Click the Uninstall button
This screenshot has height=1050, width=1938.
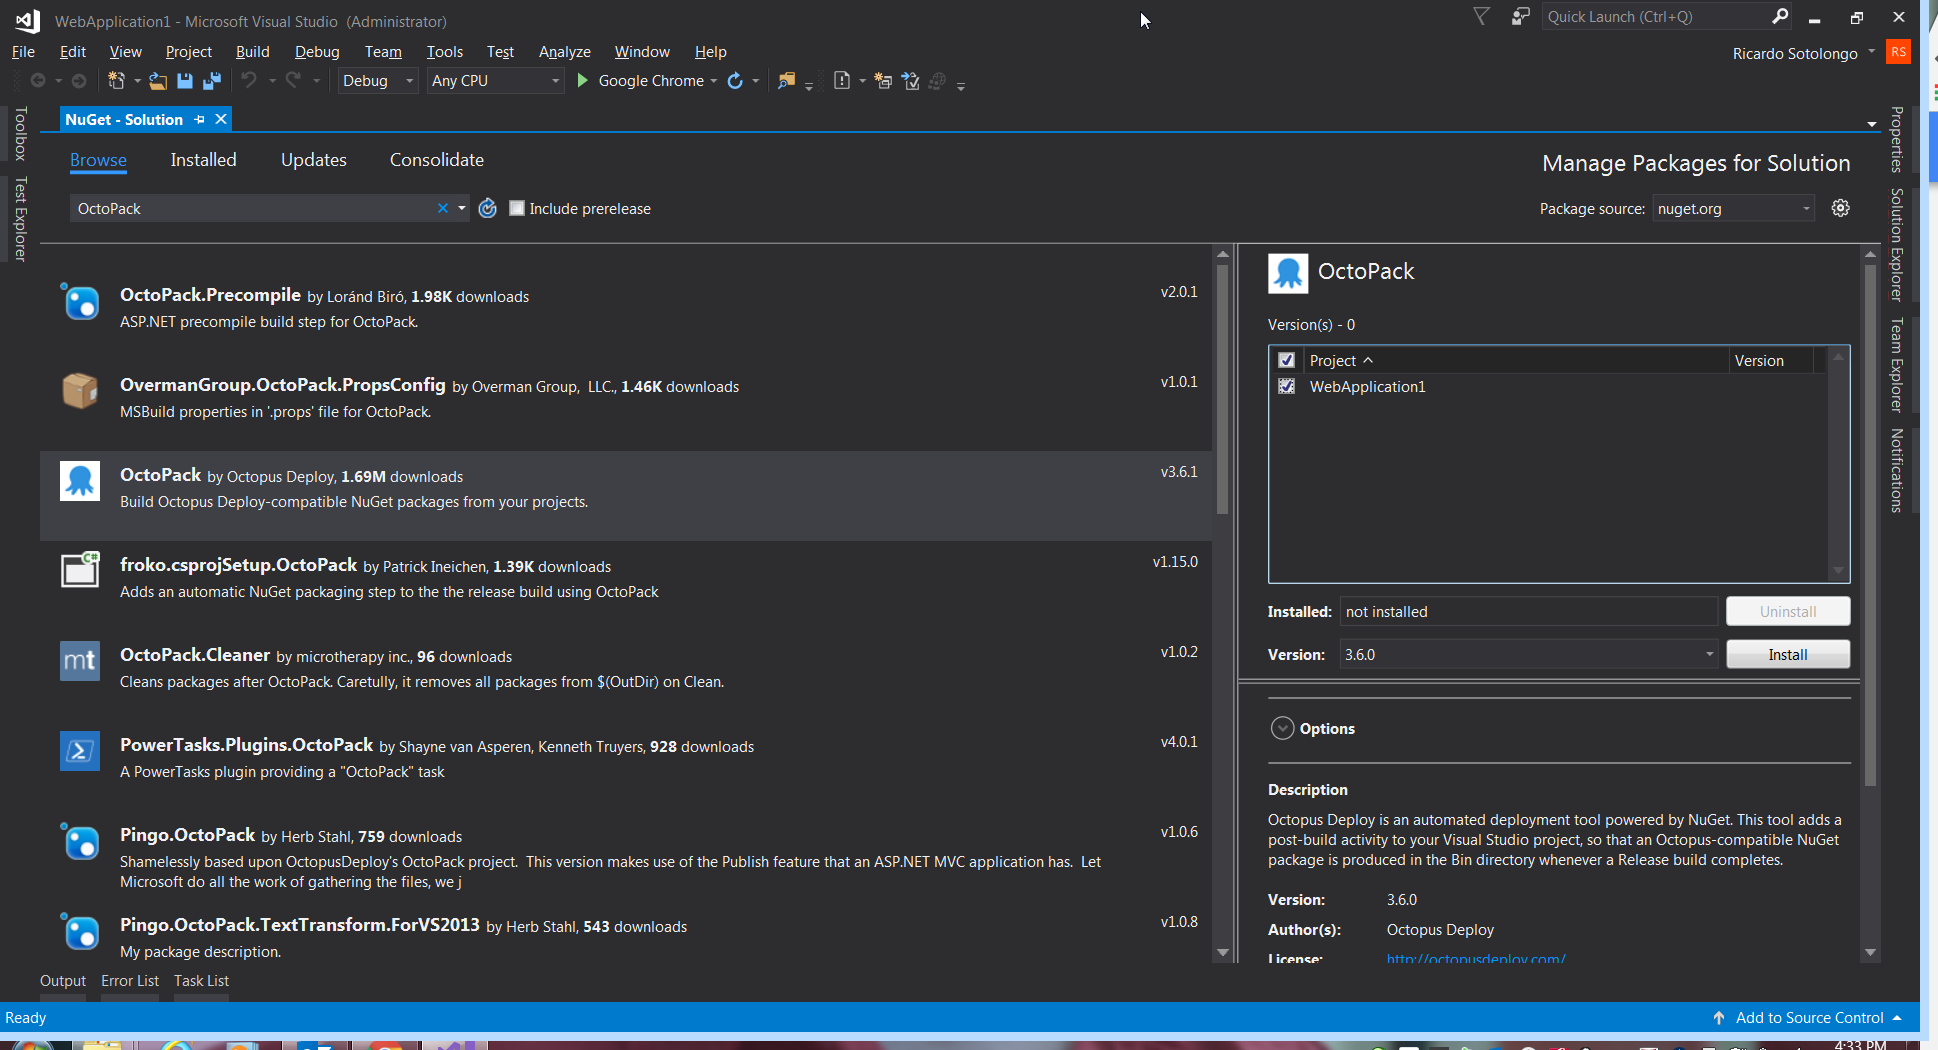click(1788, 611)
